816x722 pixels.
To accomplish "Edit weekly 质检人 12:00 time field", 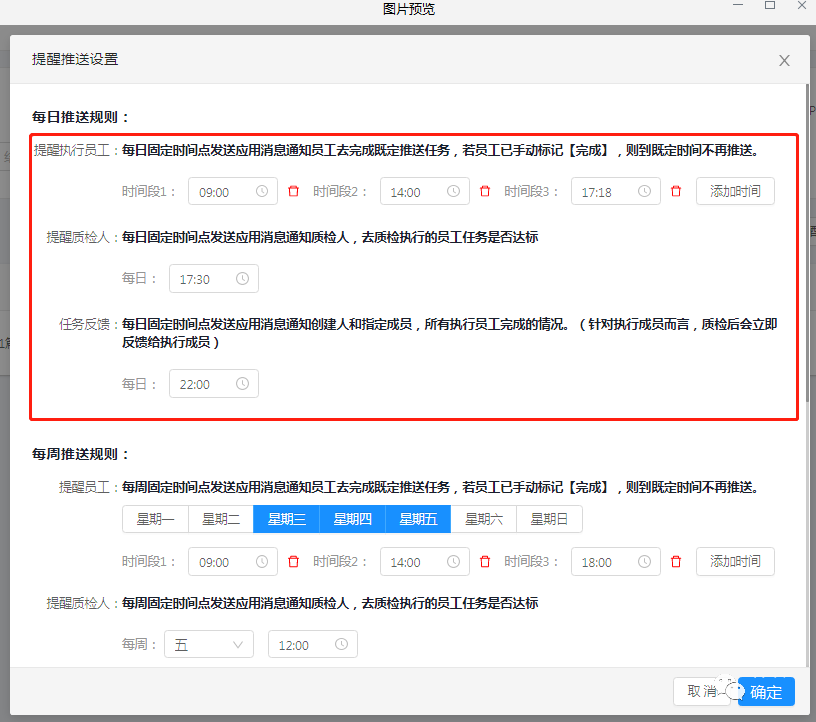I will point(313,644).
